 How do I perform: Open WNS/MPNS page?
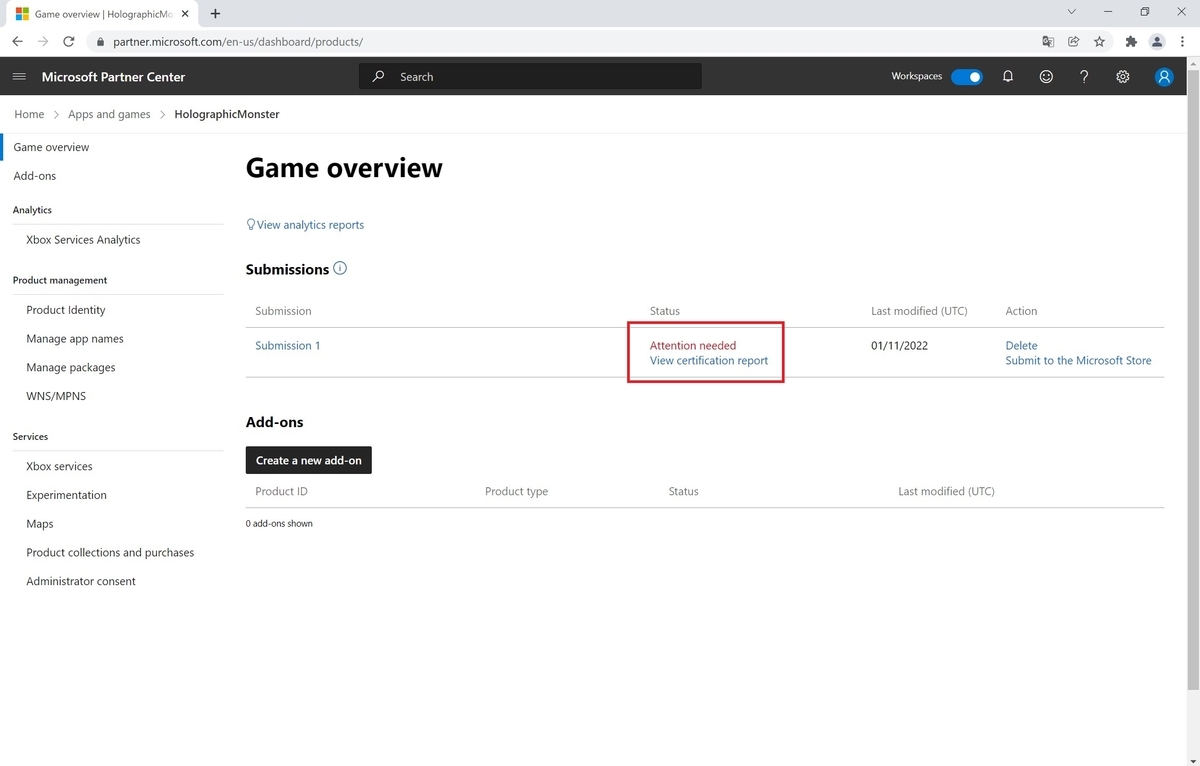56,396
